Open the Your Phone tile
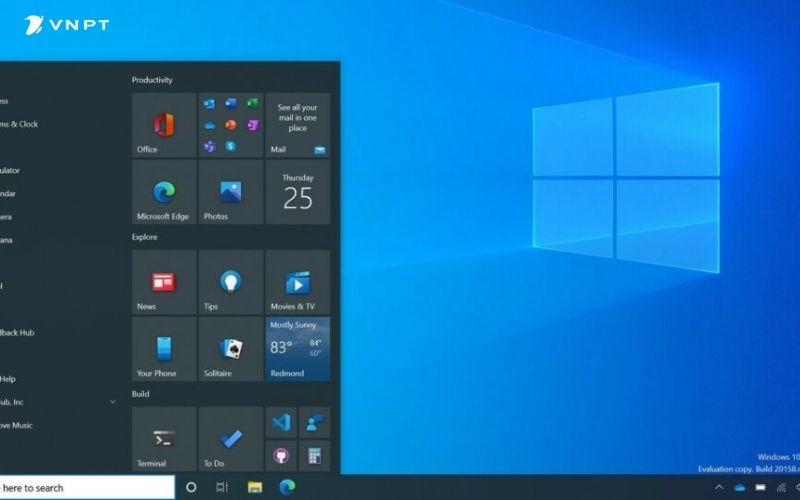Screen dimensions: 800x500 [164, 349]
